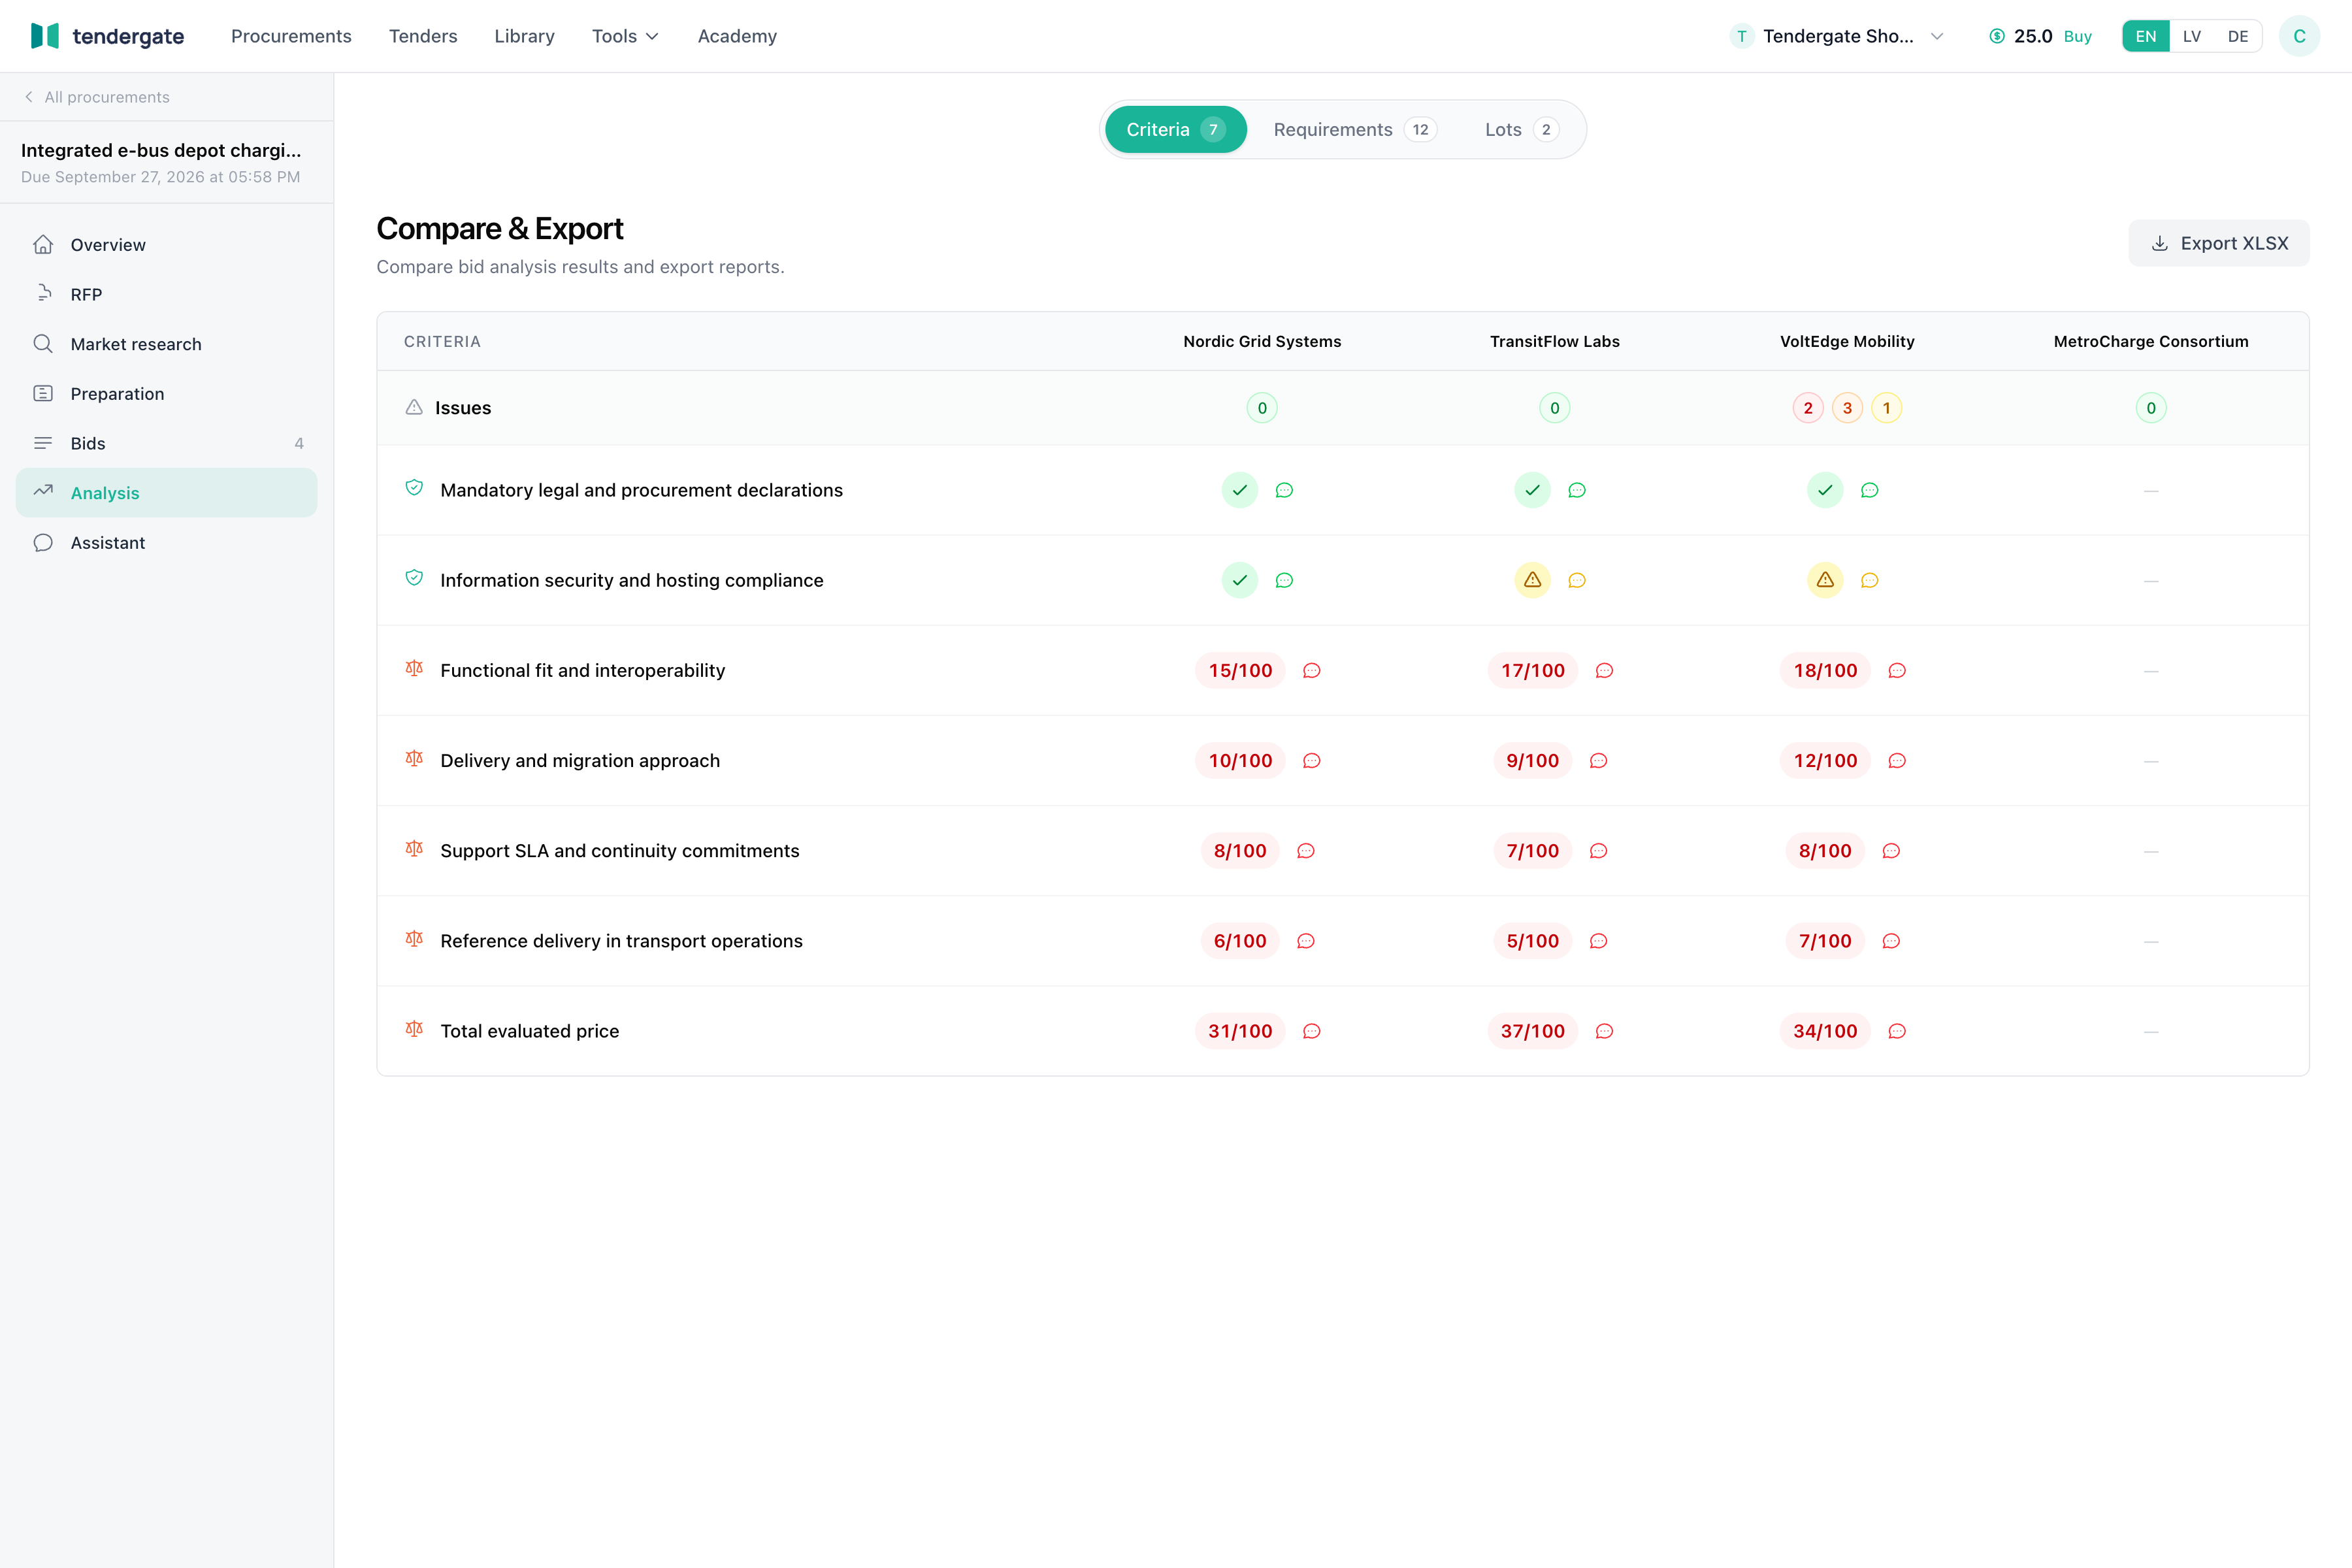The height and width of the screenshot is (1568, 2352).
Task: Open Market research in the sidebar
Action: tap(167, 344)
